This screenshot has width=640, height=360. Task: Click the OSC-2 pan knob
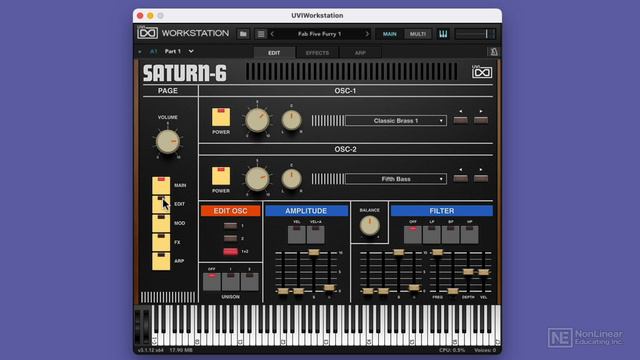[x=291, y=179]
